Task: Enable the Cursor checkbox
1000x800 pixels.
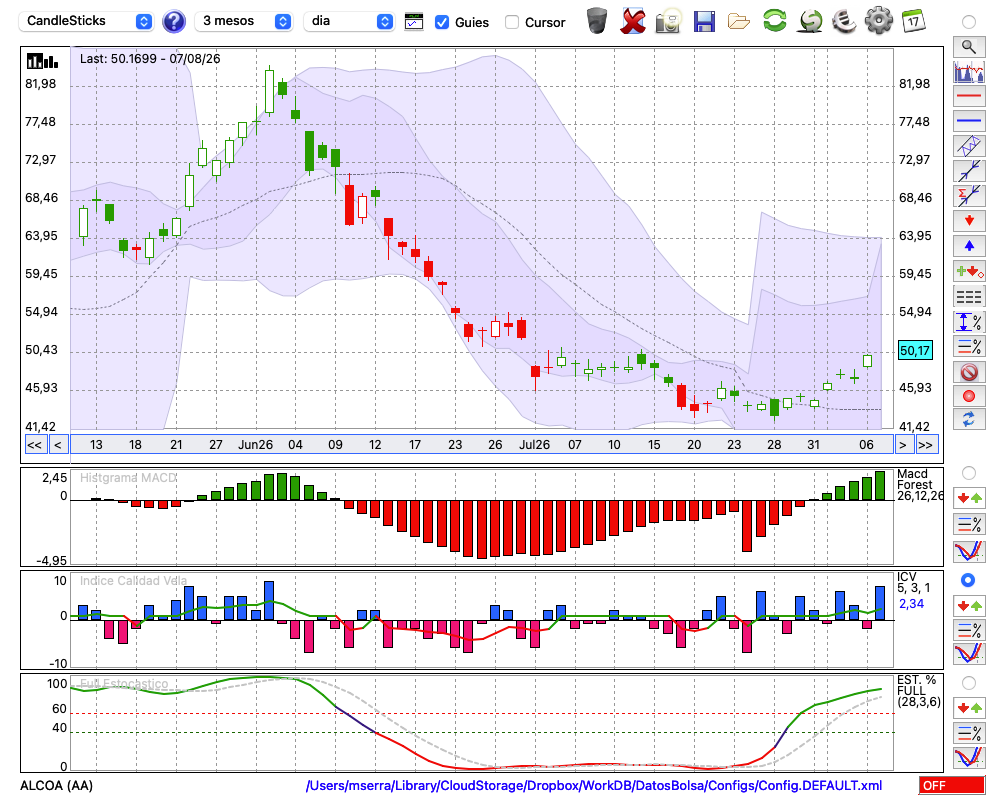Action: point(511,22)
